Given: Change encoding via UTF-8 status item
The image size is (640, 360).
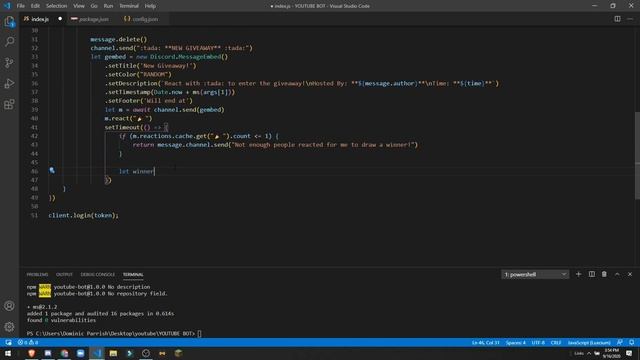Looking at the screenshot, I should coord(538,342).
